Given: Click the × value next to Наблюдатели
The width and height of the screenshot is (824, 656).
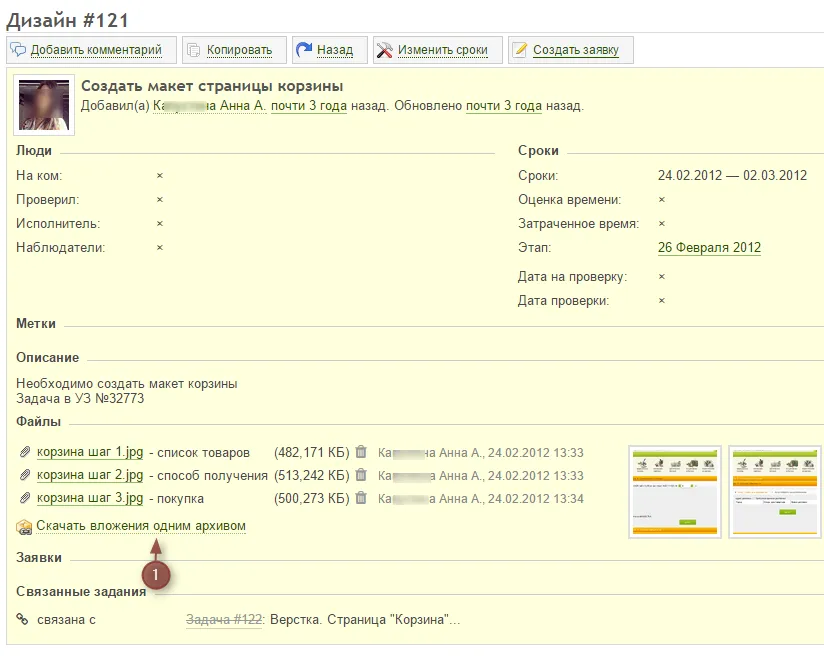Looking at the screenshot, I should point(160,248).
